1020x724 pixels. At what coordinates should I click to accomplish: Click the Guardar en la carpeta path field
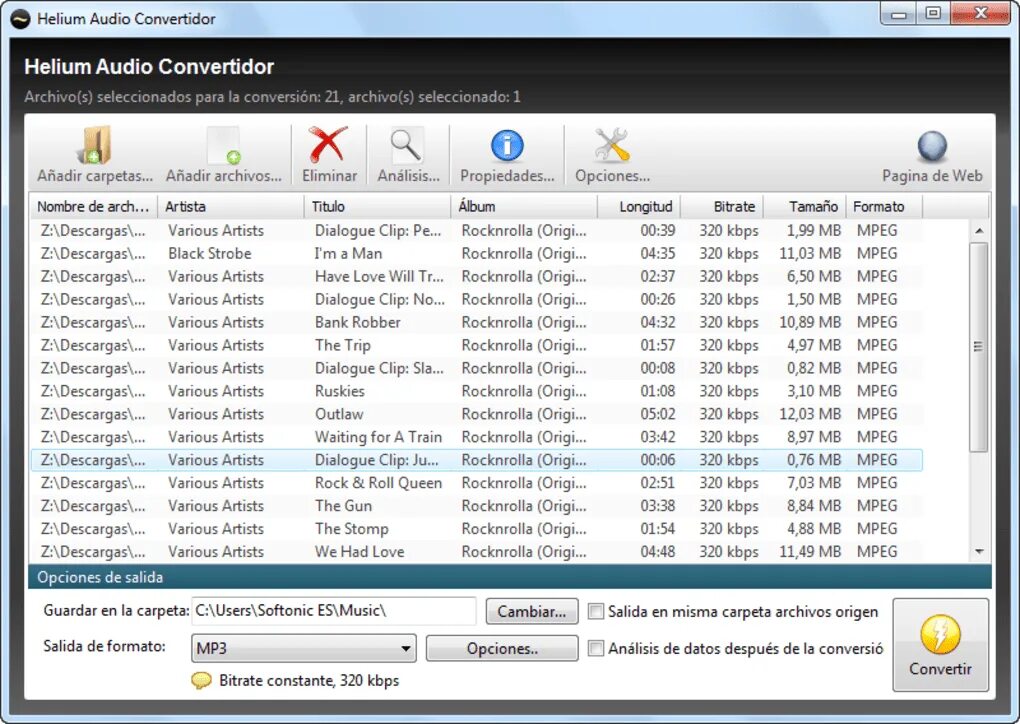[334, 611]
